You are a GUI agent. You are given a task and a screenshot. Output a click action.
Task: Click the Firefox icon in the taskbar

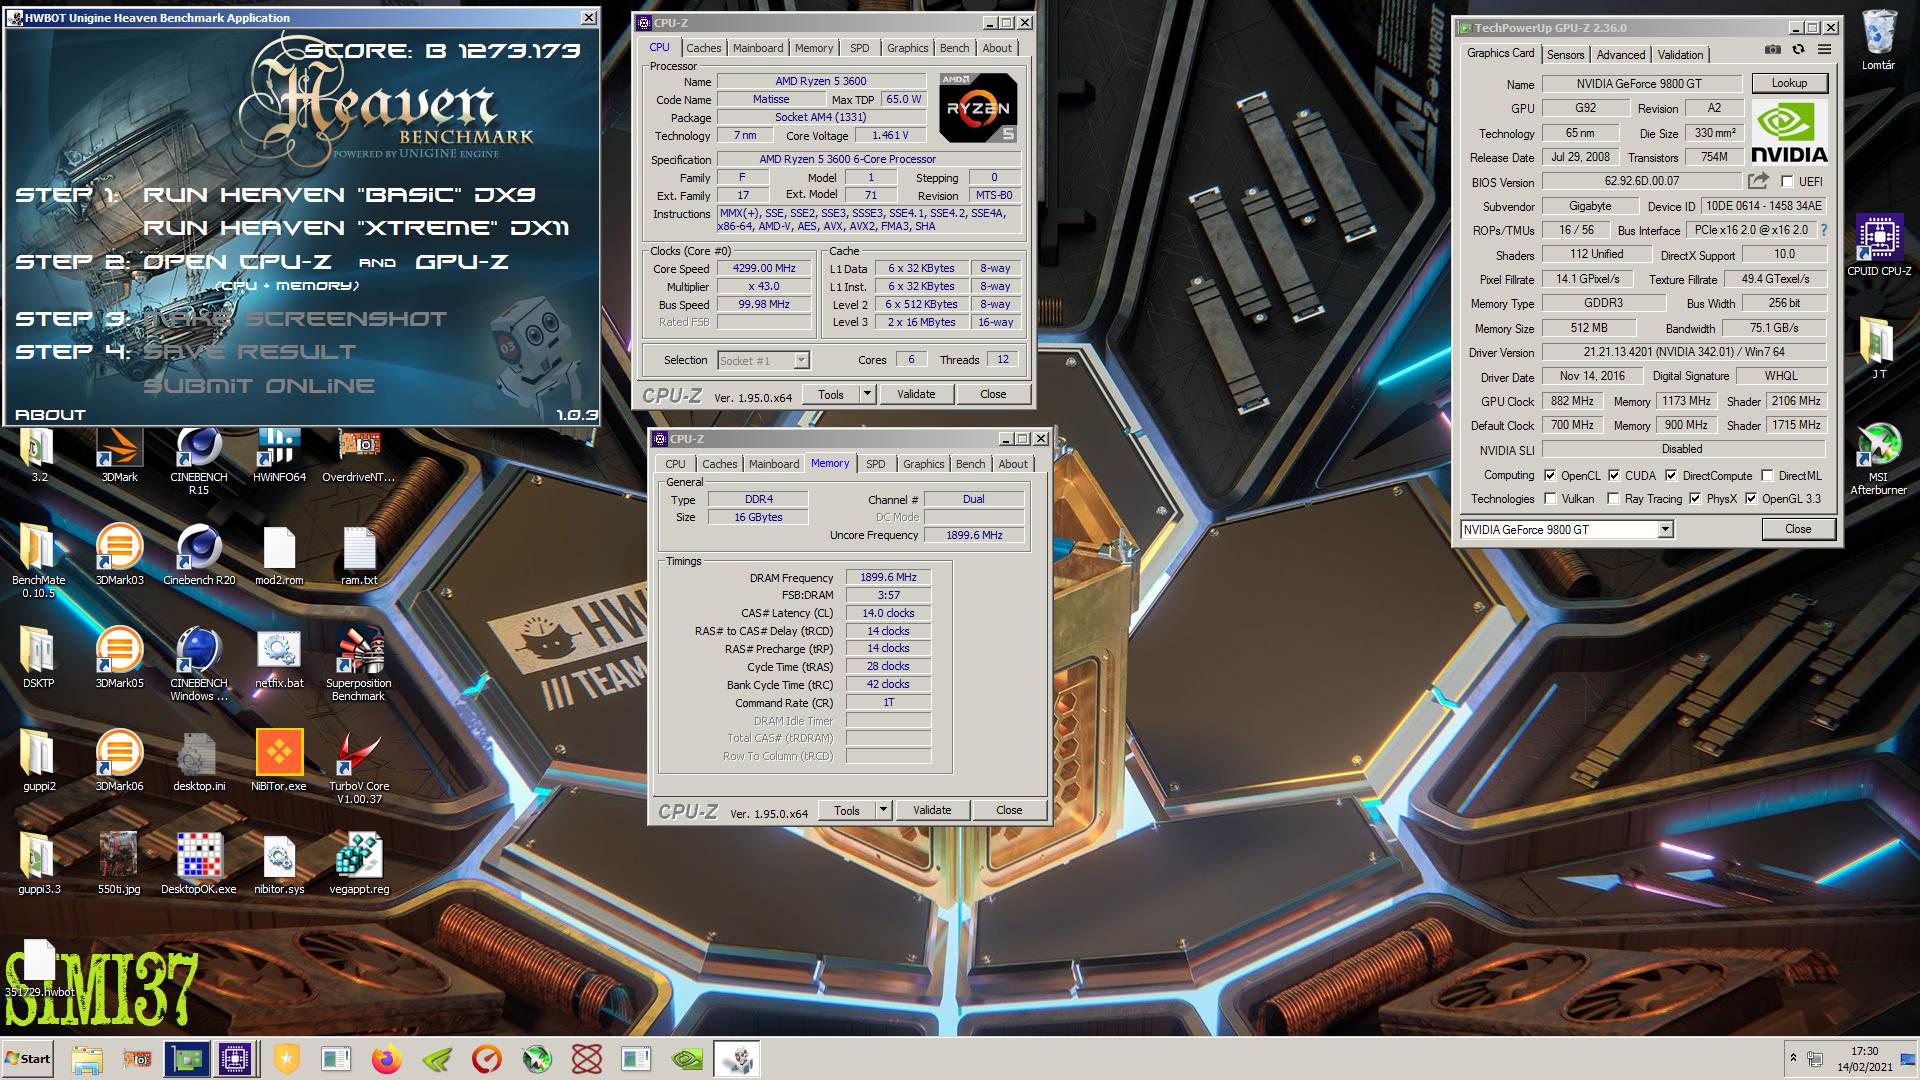(x=386, y=1059)
